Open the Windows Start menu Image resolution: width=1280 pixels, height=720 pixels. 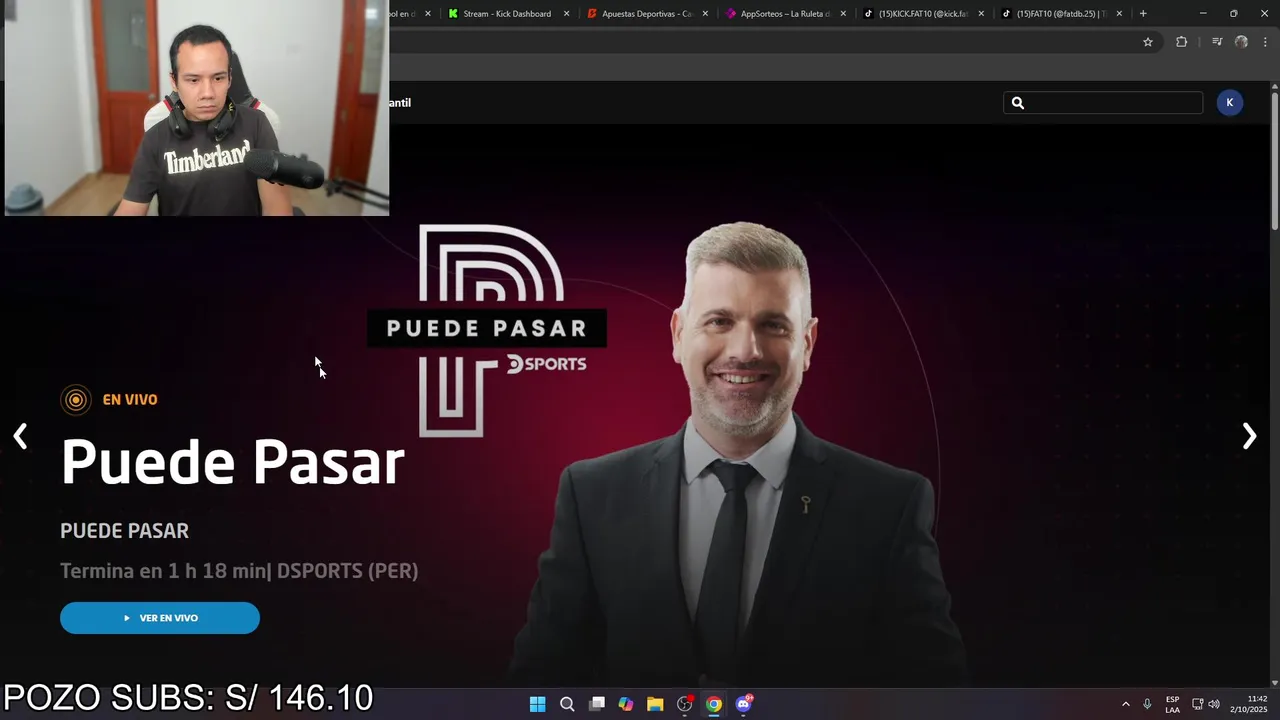pyautogui.click(x=537, y=704)
